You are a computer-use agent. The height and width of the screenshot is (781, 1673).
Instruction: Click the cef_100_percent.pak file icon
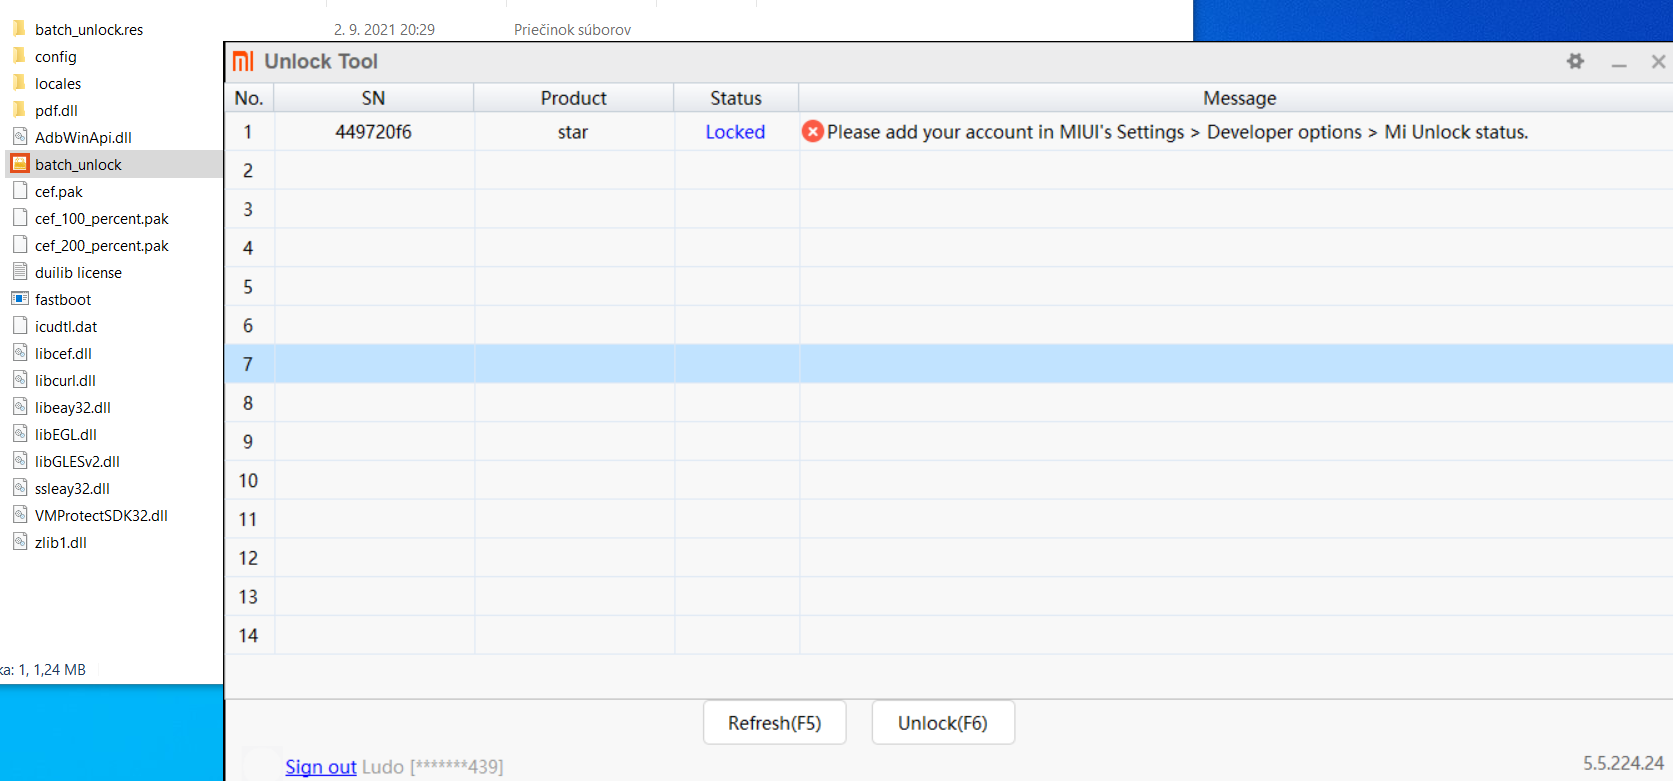19,218
